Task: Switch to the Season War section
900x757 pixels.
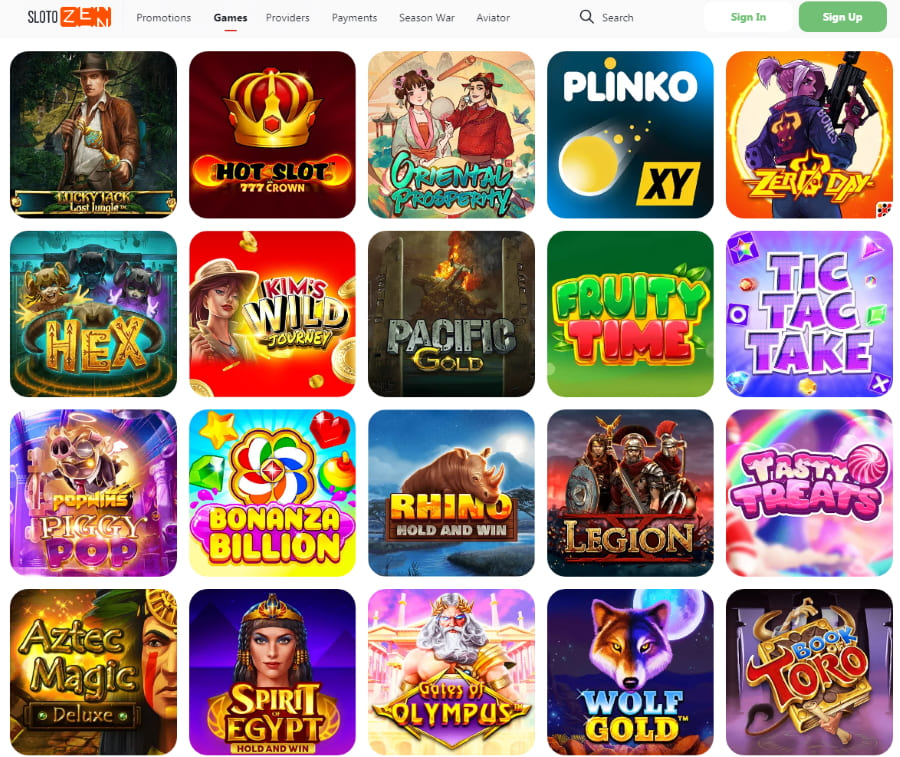Action: coord(426,18)
